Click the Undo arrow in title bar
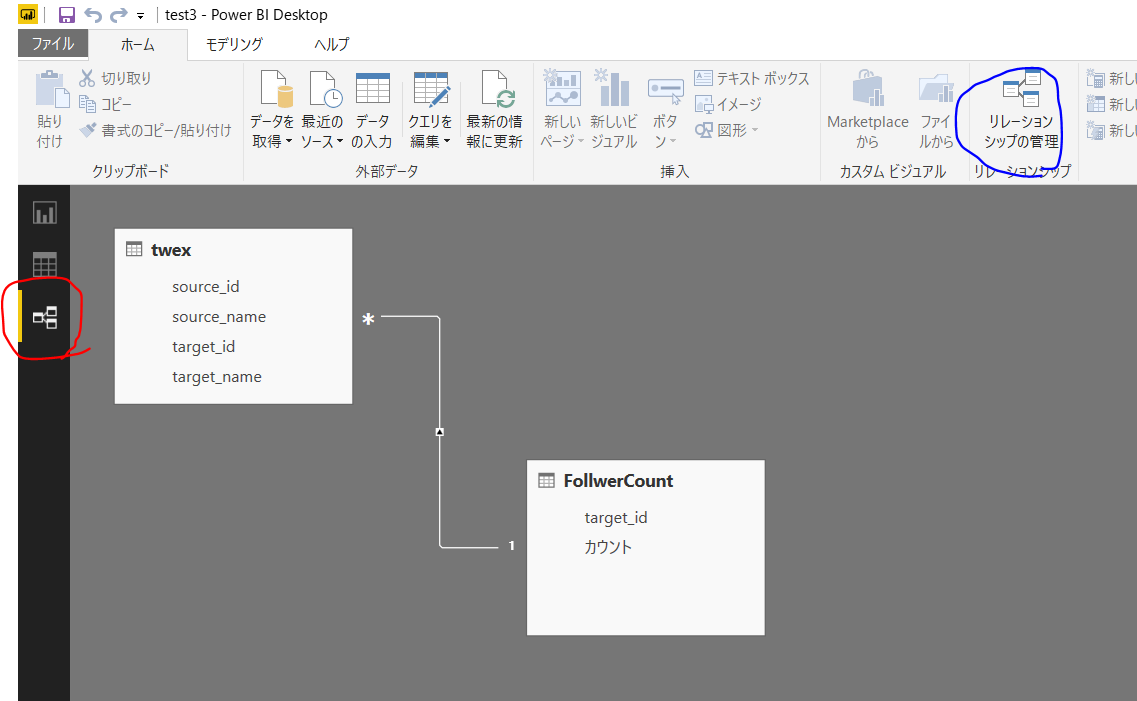The height and width of the screenshot is (701, 1137). coord(93,14)
